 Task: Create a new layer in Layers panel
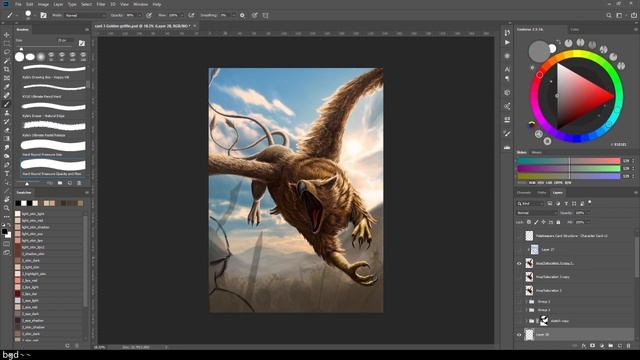620,346
